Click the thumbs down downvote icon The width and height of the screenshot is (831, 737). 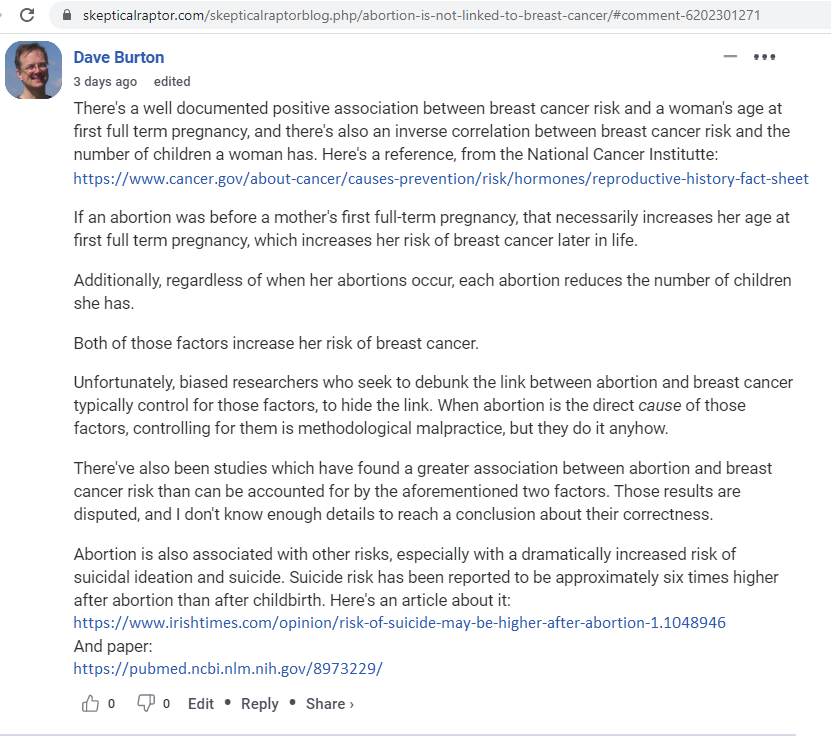tap(146, 703)
